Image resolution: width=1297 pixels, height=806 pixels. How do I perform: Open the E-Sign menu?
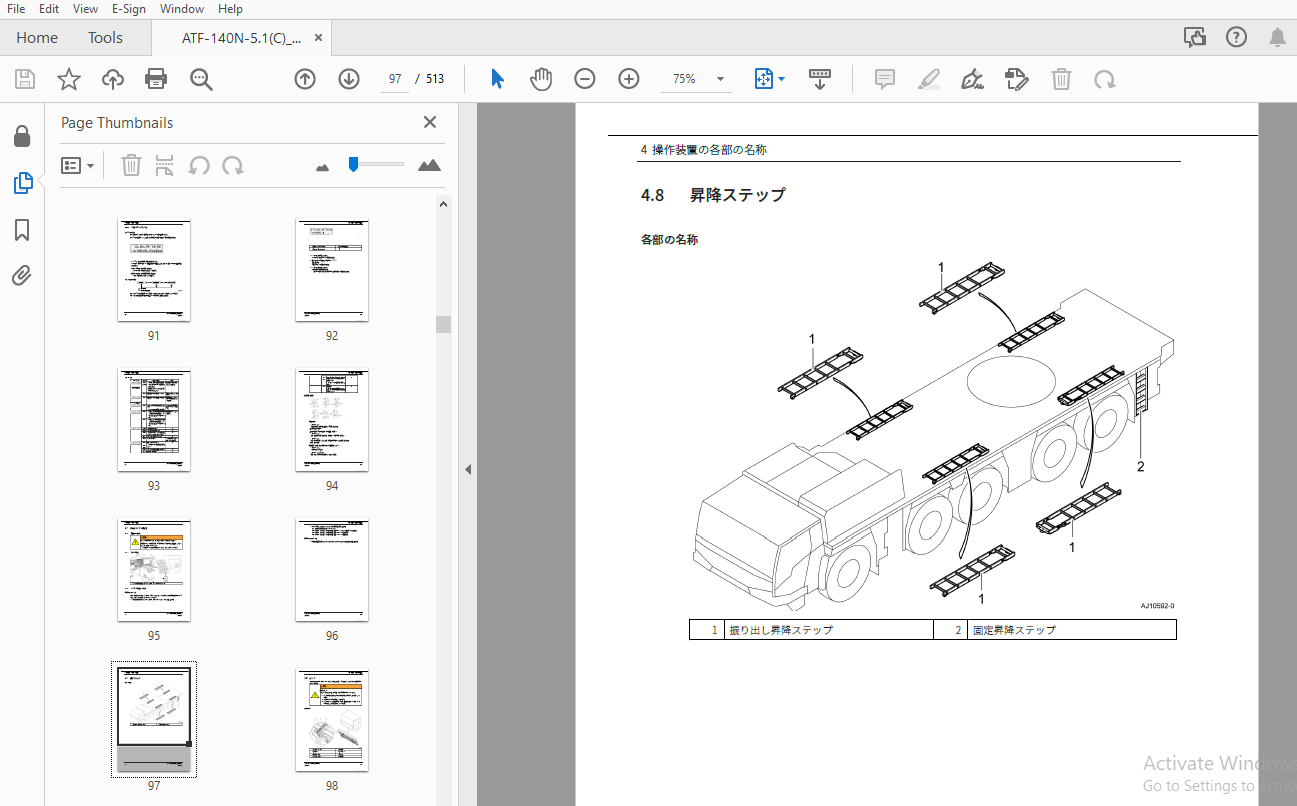click(129, 8)
